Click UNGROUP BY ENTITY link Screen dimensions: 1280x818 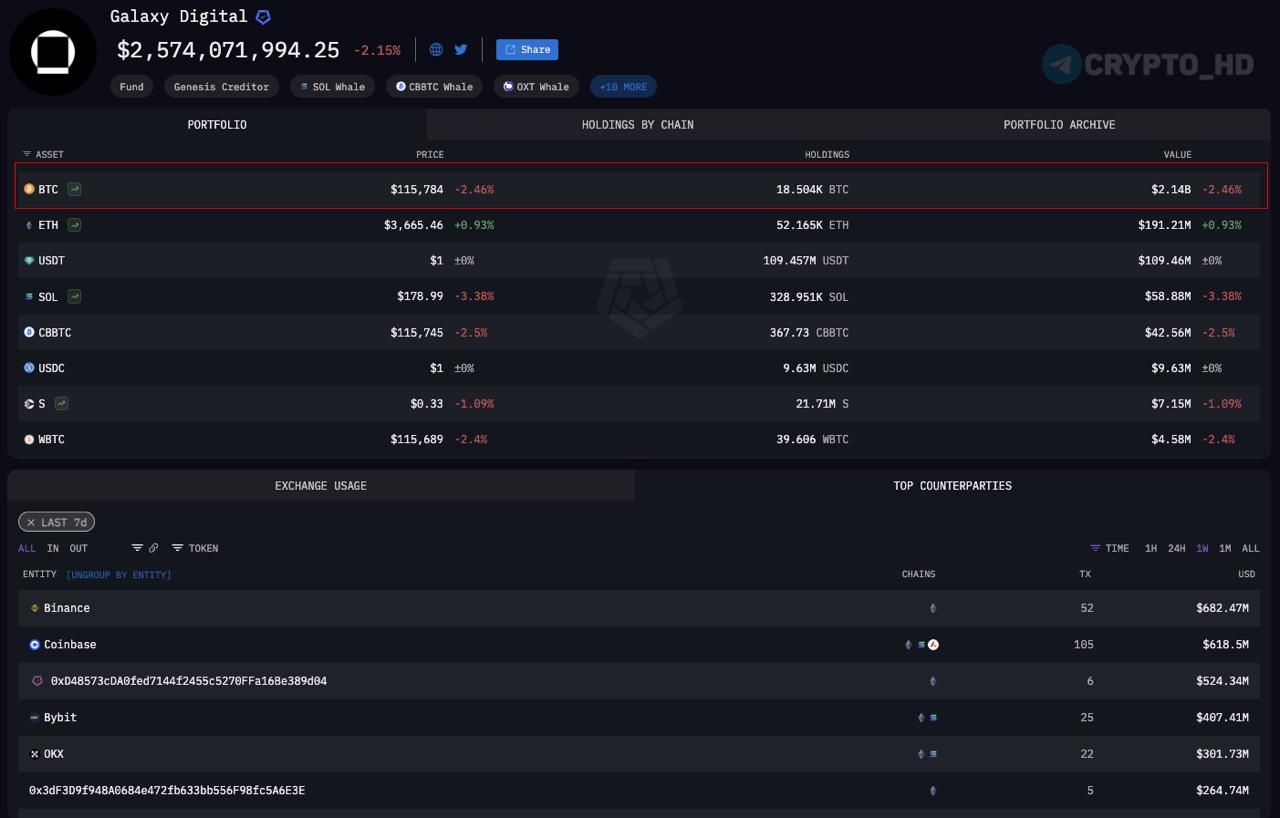pyautogui.click(x=119, y=575)
